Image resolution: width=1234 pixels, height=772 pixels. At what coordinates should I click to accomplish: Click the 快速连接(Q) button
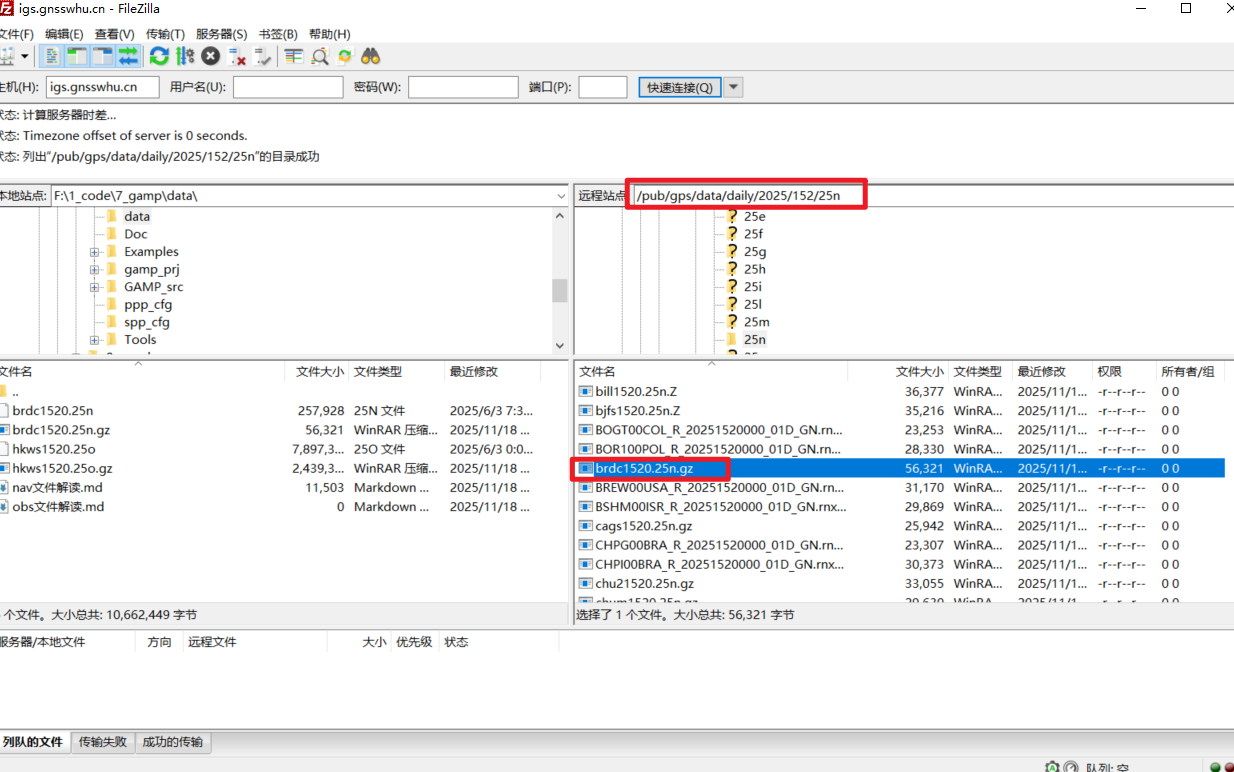tap(680, 87)
